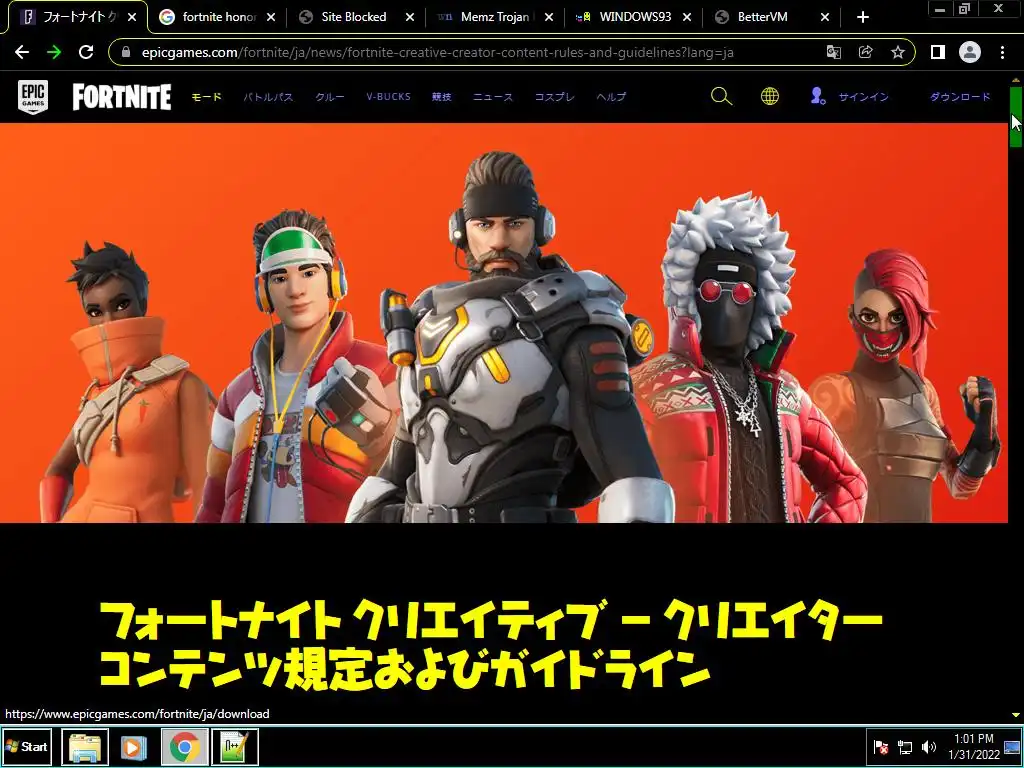Viewport: 1024px width, 768px height.
Task: Open the モード nav menu
Action: [x=207, y=97]
